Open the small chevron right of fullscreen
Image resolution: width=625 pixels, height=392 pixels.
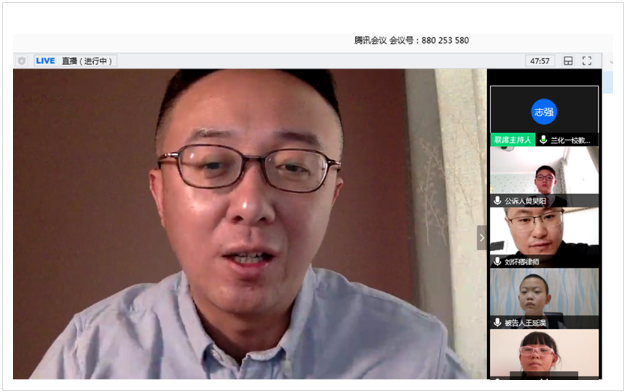coord(611,62)
